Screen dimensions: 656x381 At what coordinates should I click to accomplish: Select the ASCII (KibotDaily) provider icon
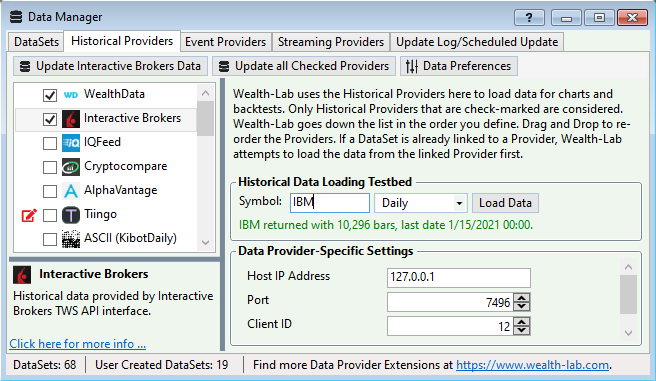tap(71, 239)
